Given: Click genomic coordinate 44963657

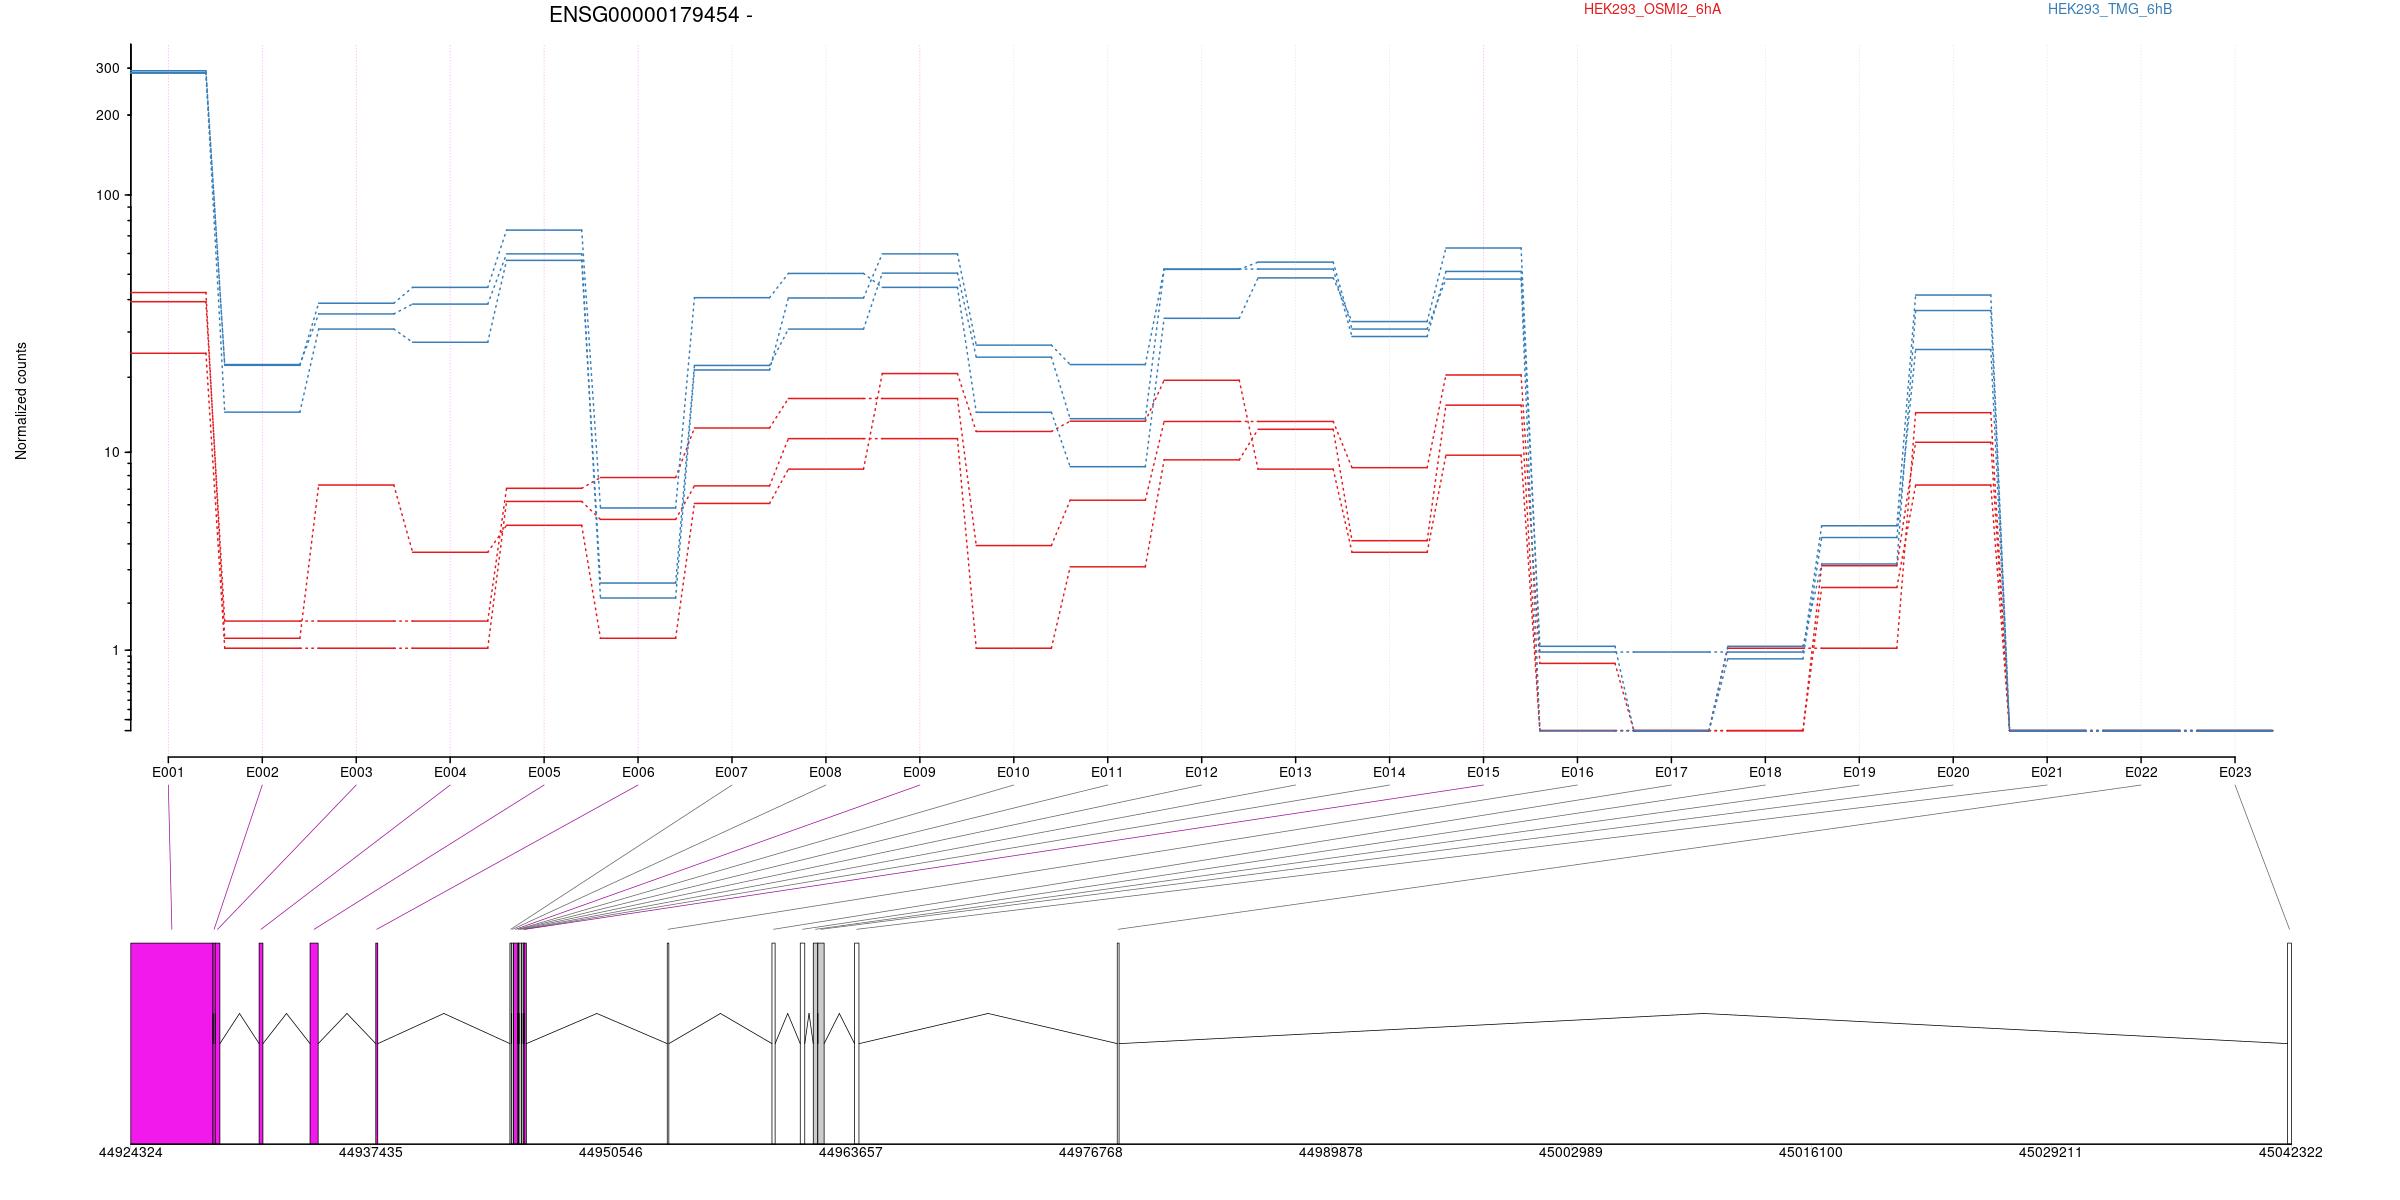Looking at the screenshot, I should (x=850, y=1152).
